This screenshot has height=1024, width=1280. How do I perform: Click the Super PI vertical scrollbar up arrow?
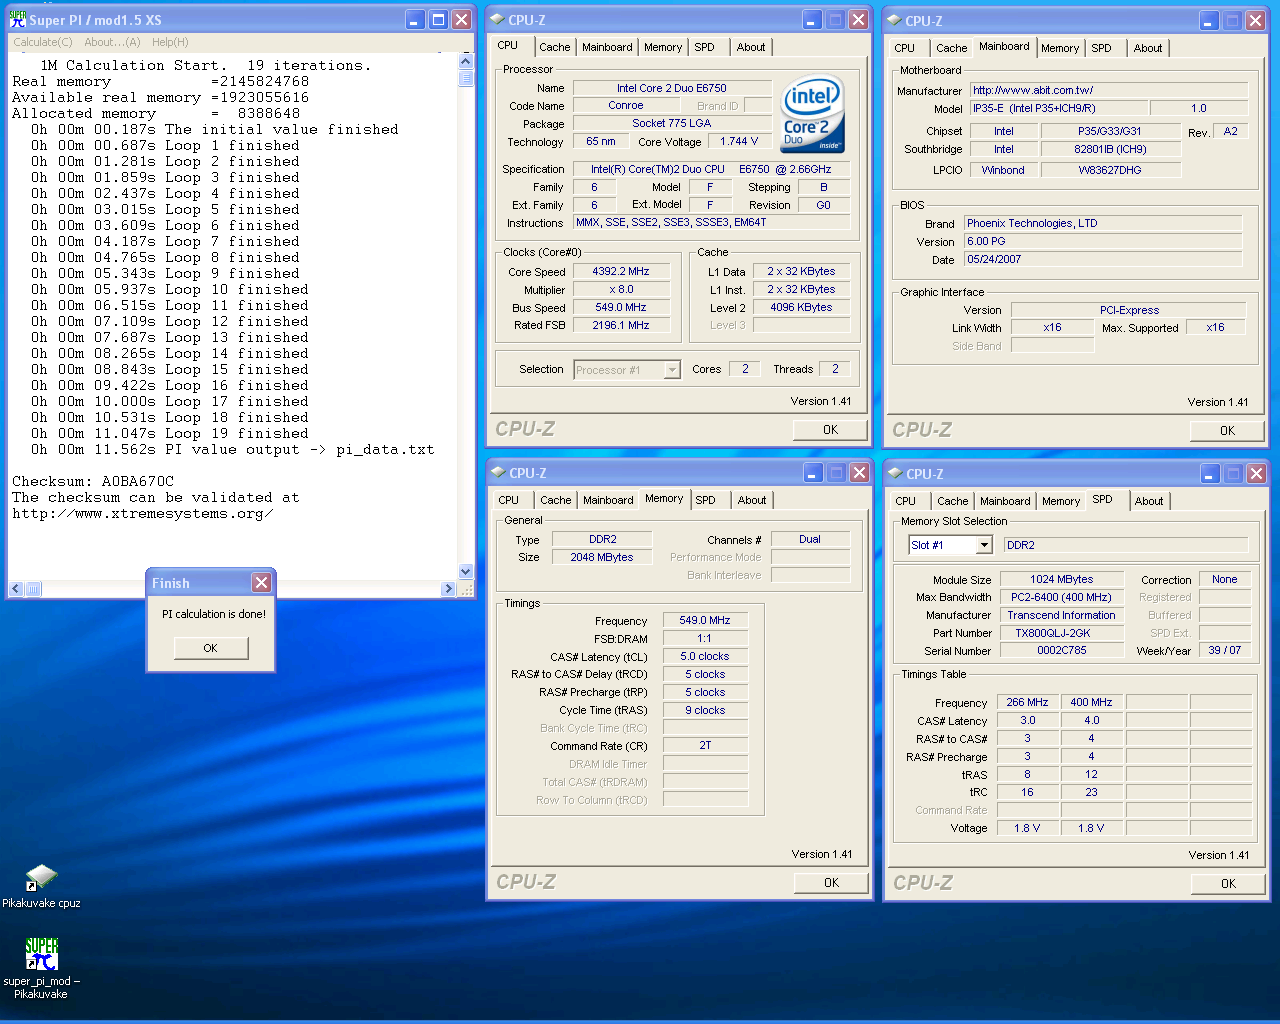click(x=465, y=62)
